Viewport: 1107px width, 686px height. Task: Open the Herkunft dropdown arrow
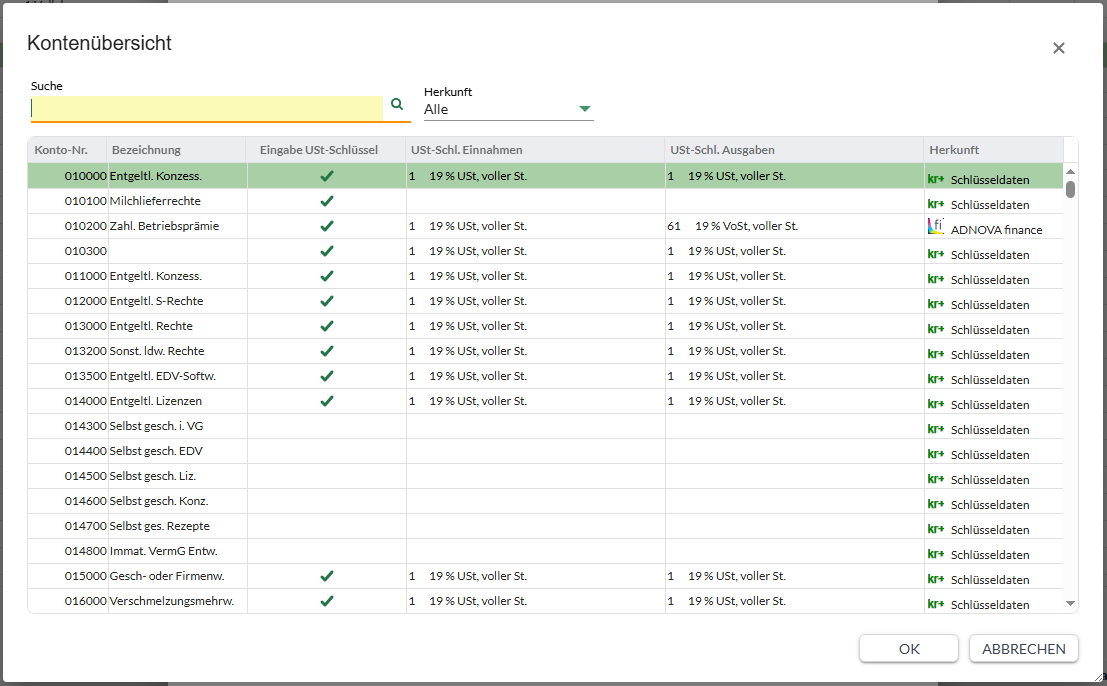click(585, 109)
